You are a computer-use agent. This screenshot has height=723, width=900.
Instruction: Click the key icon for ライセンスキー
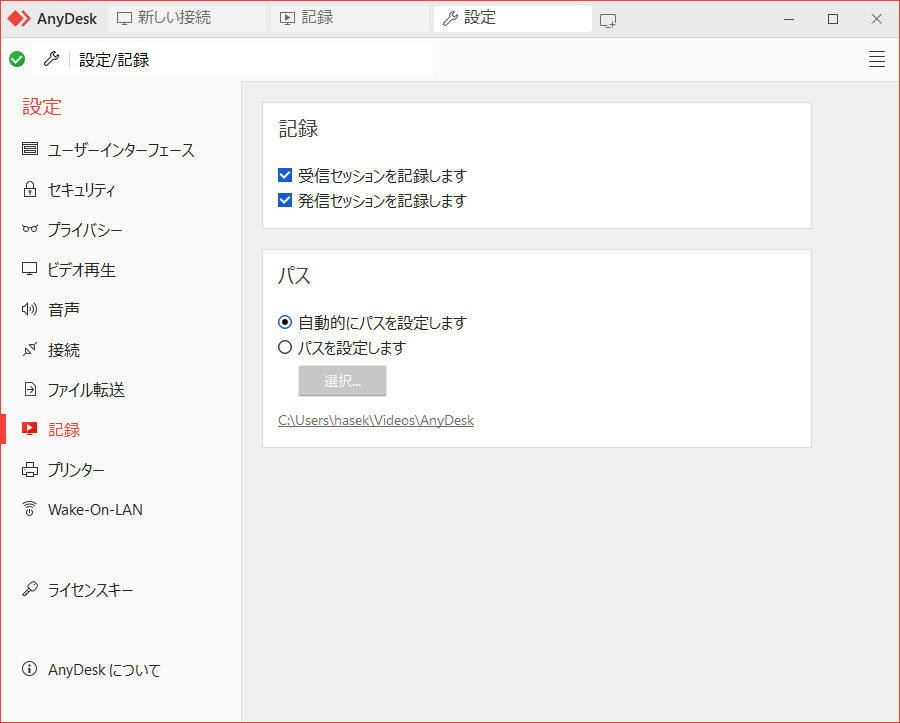point(30,589)
